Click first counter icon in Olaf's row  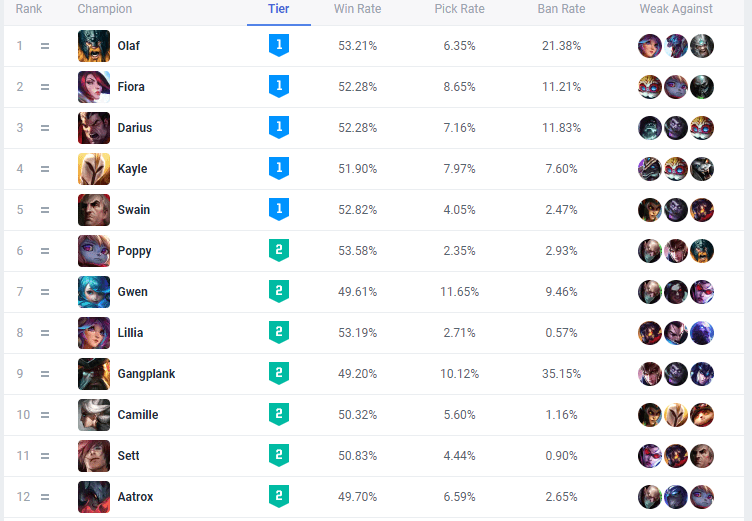[650, 46]
